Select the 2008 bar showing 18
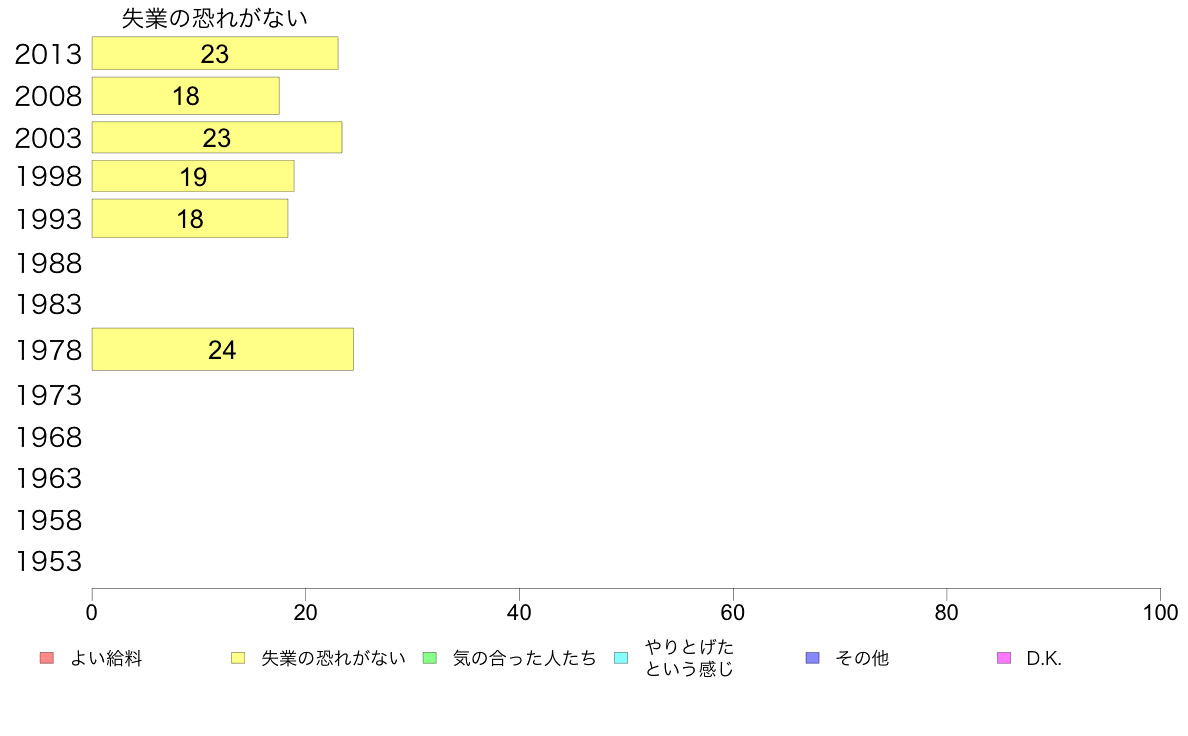The height and width of the screenshot is (736, 1188). pos(186,96)
